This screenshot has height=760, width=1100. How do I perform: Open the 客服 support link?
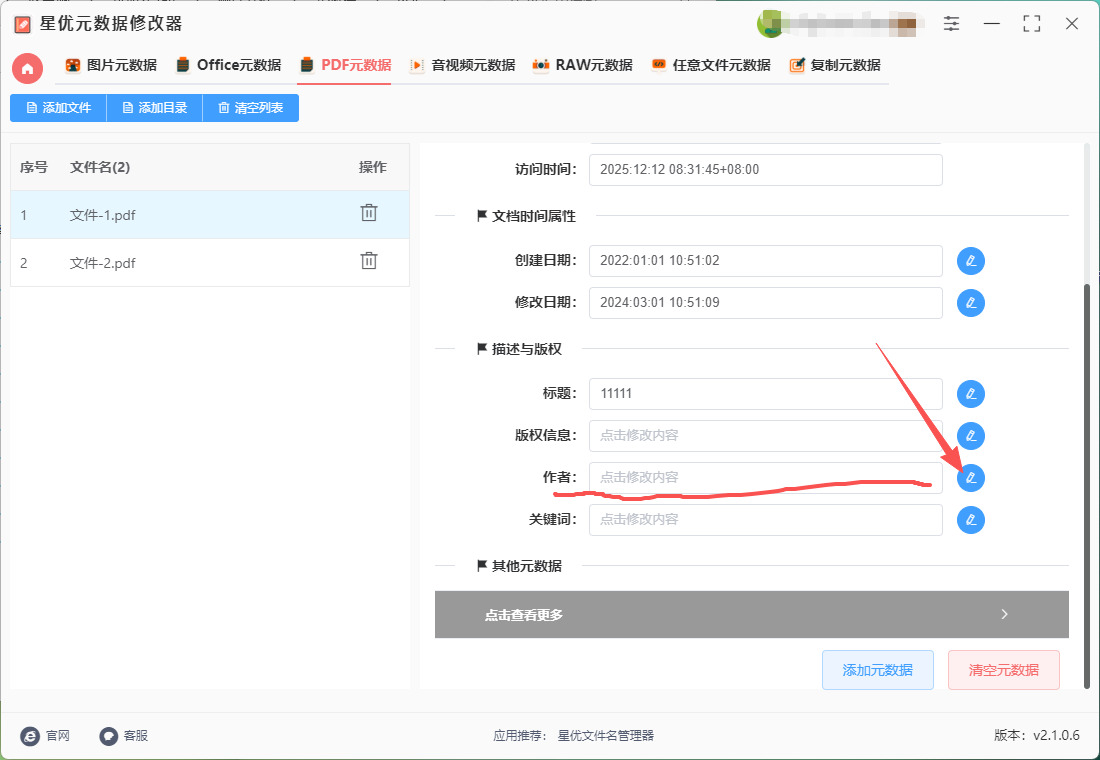pyautogui.click(x=123, y=735)
